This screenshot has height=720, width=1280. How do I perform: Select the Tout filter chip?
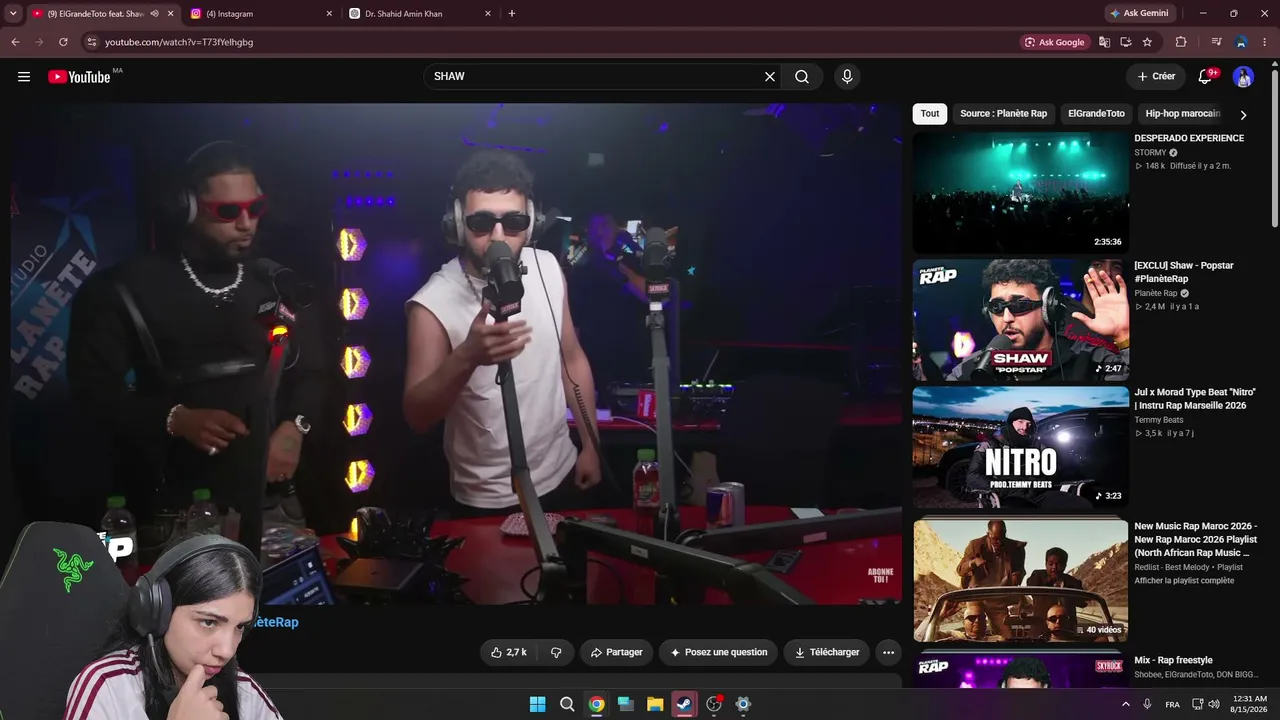tap(930, 114)
